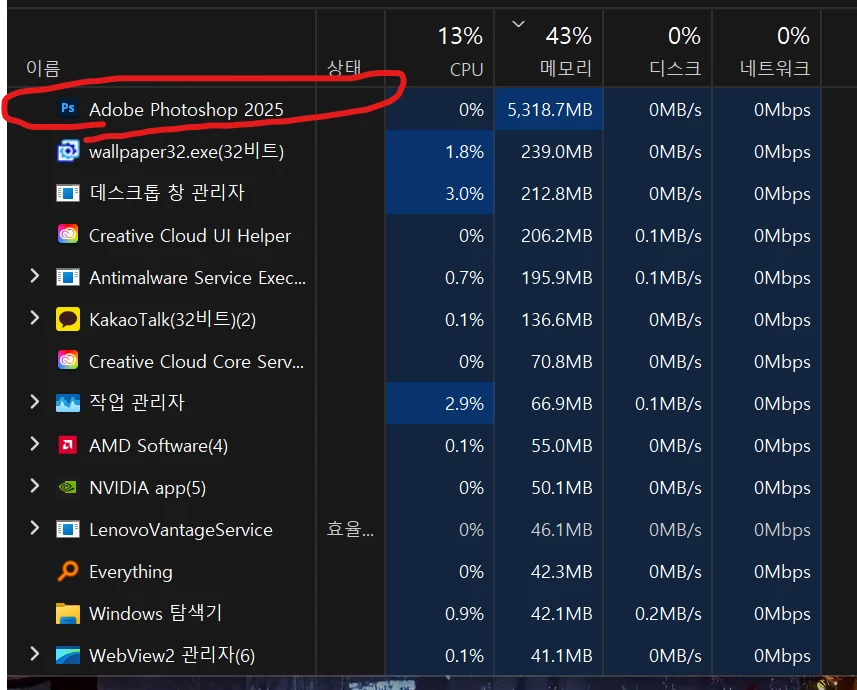Screen dimensions: 857x690
Task: Click the Adobe Photoshop 2025 icon
Action: pyautogui.click(x=68, y=109)
